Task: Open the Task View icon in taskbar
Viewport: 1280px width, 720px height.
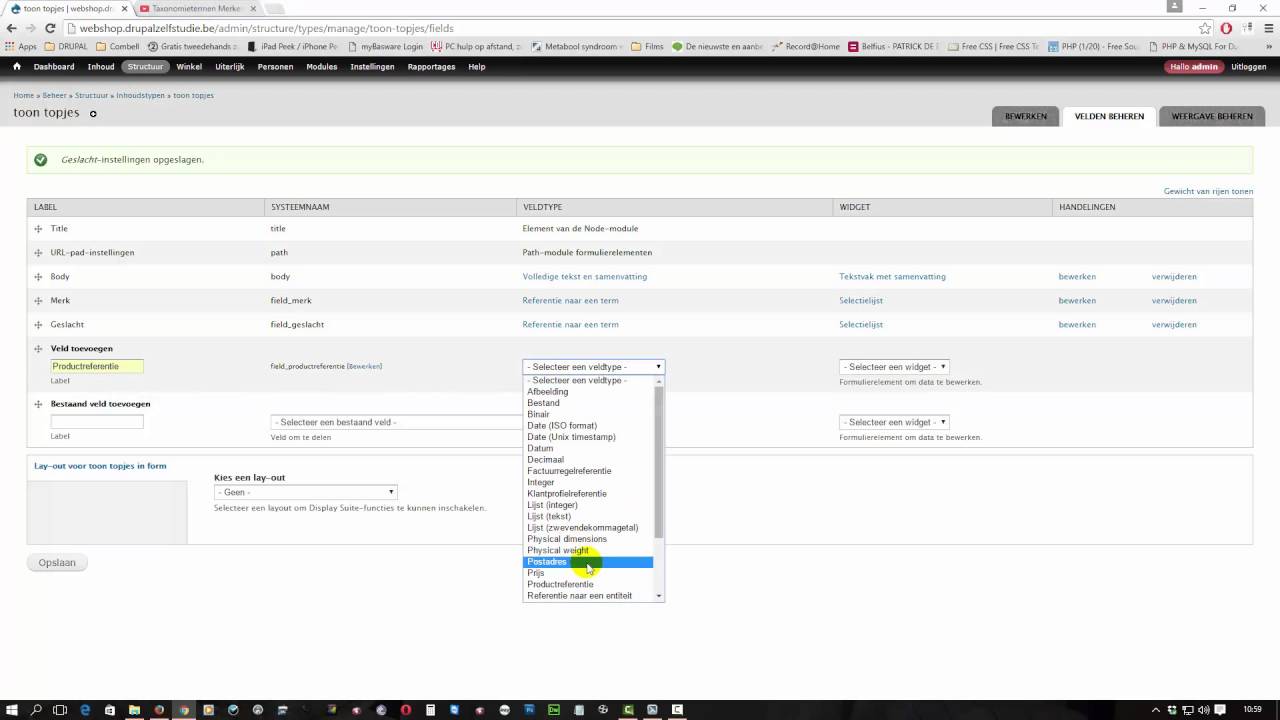Action: (60, 710)
